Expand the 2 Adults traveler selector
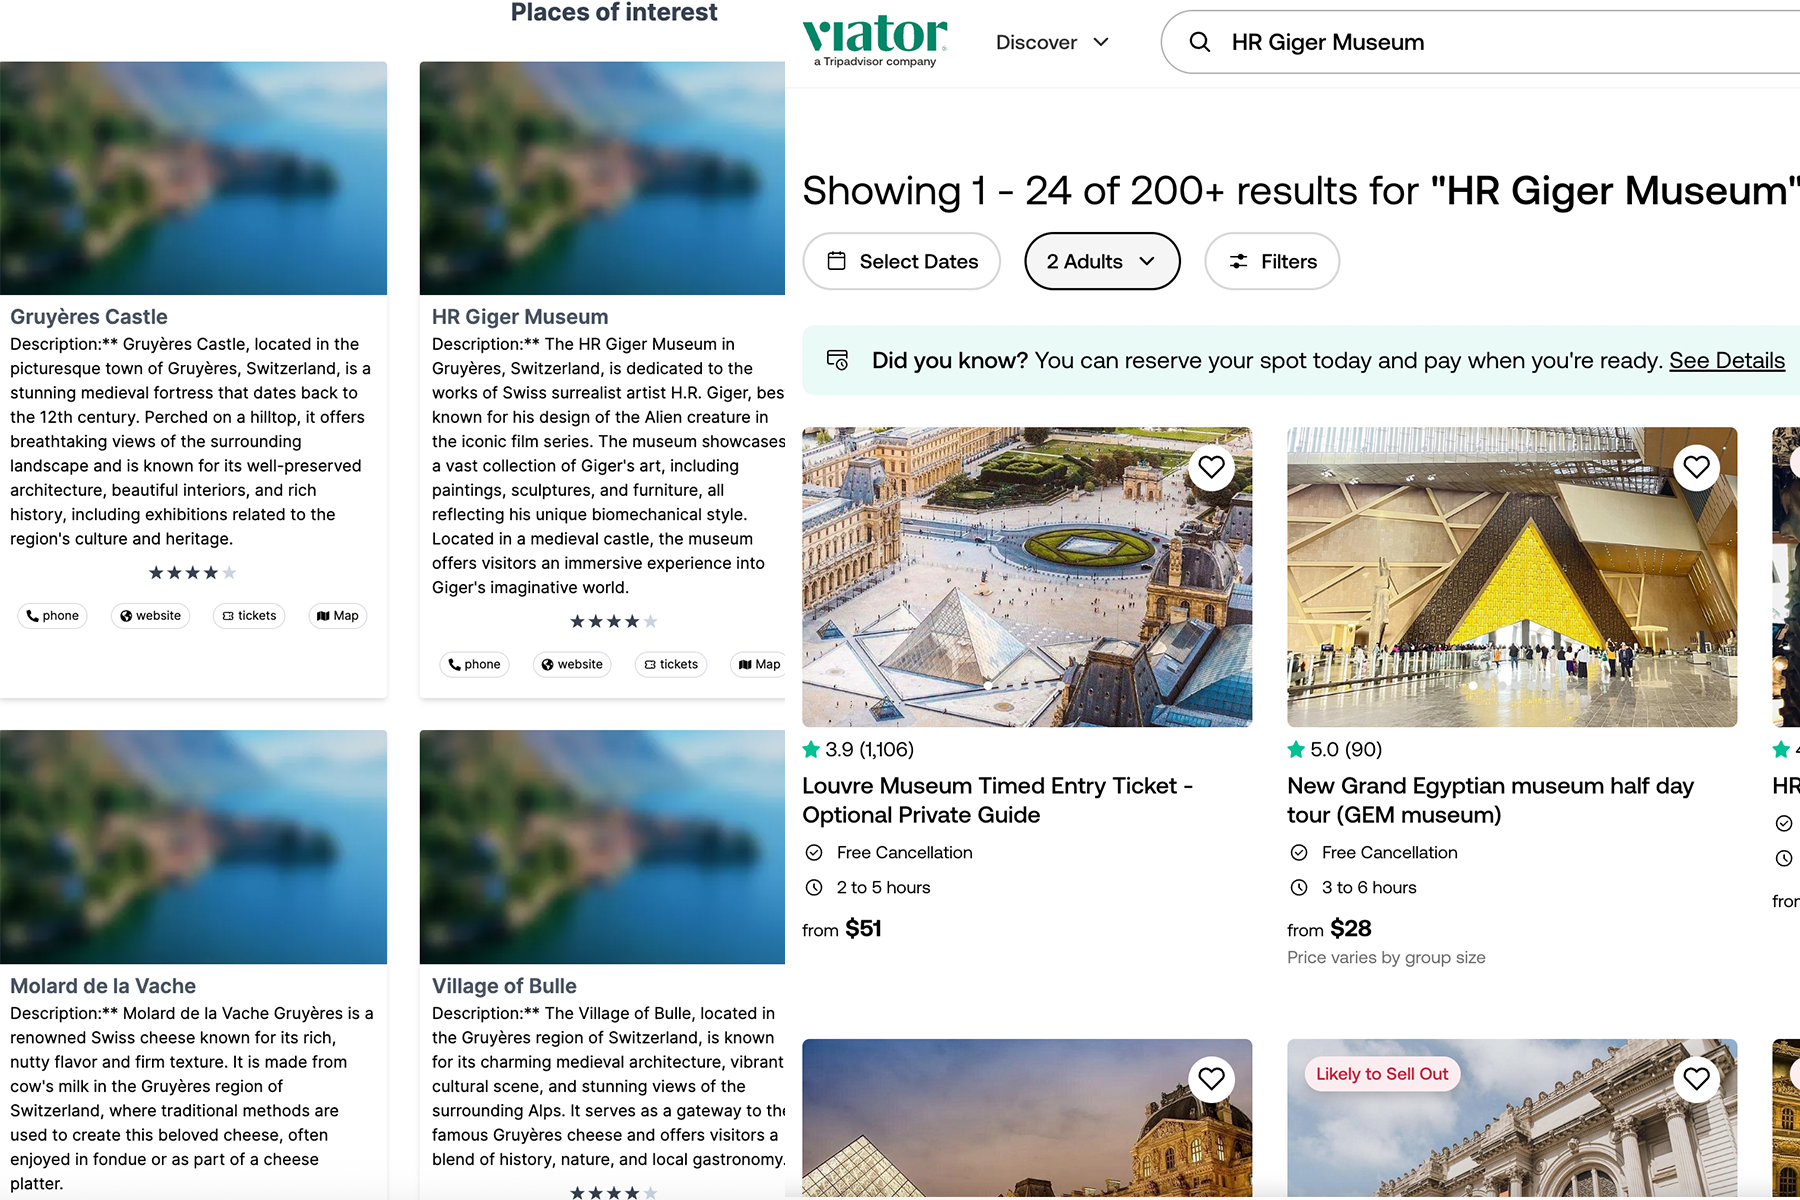The width and height of the screenshot is (1800, 1200). (x=1101, y=261)
